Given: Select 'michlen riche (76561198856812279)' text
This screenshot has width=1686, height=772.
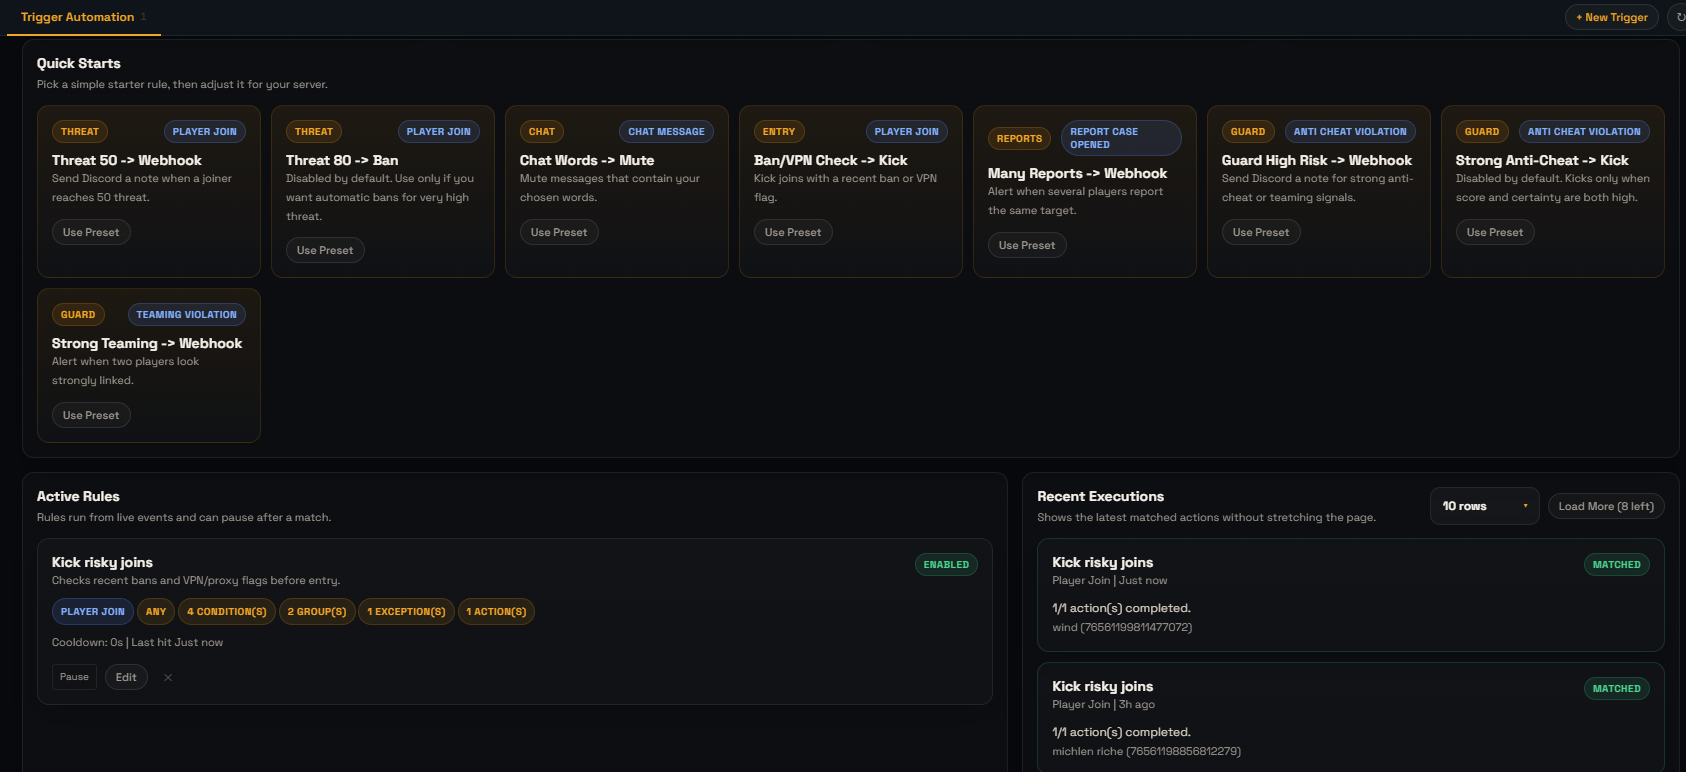Looking at the screenshot, I should tap(1146, 751).
